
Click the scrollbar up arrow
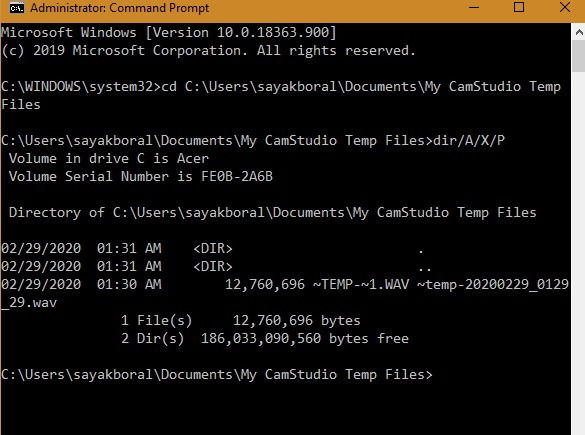tap(579, 32)
